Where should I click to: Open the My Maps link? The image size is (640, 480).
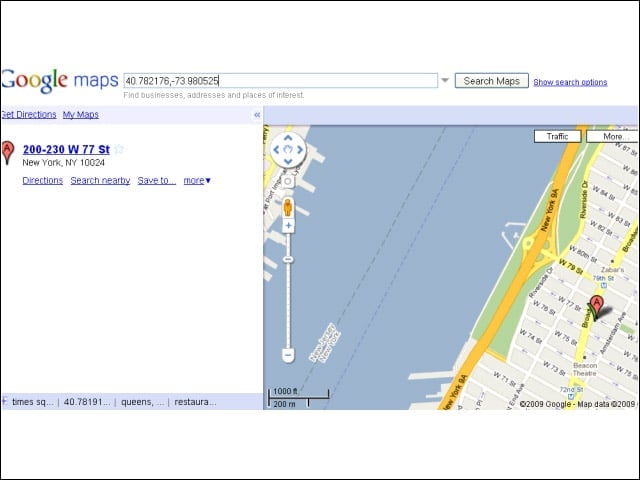(x=81, y=115)
